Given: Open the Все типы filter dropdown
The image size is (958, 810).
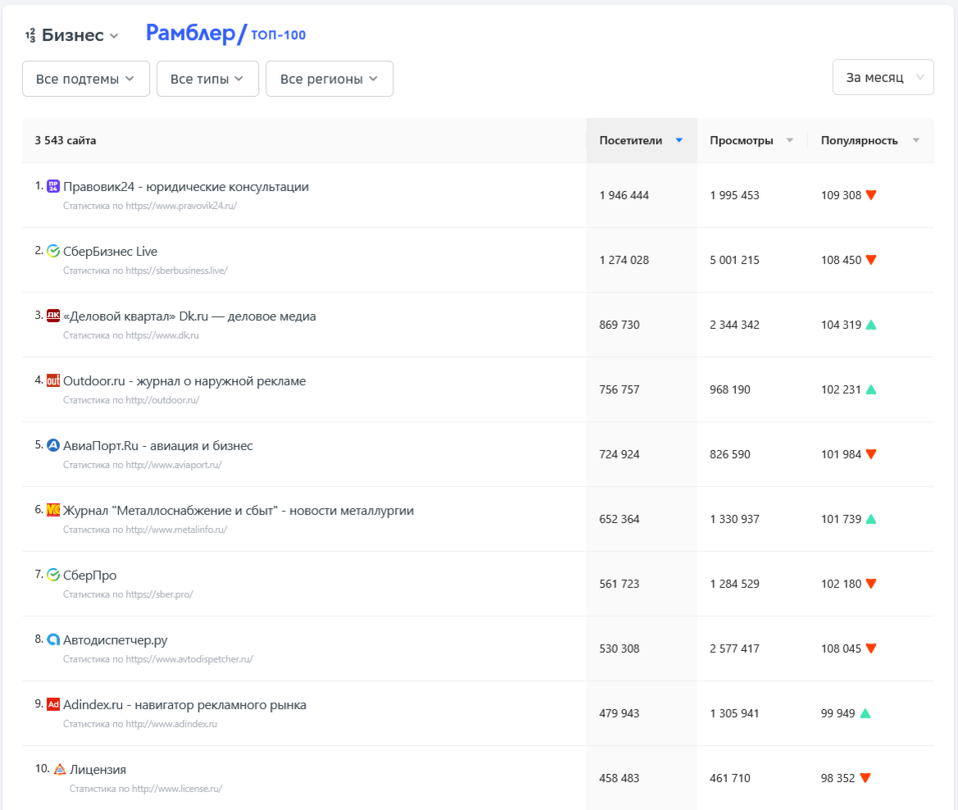Looking at the screenshot, I should click(x=208, y=79).
